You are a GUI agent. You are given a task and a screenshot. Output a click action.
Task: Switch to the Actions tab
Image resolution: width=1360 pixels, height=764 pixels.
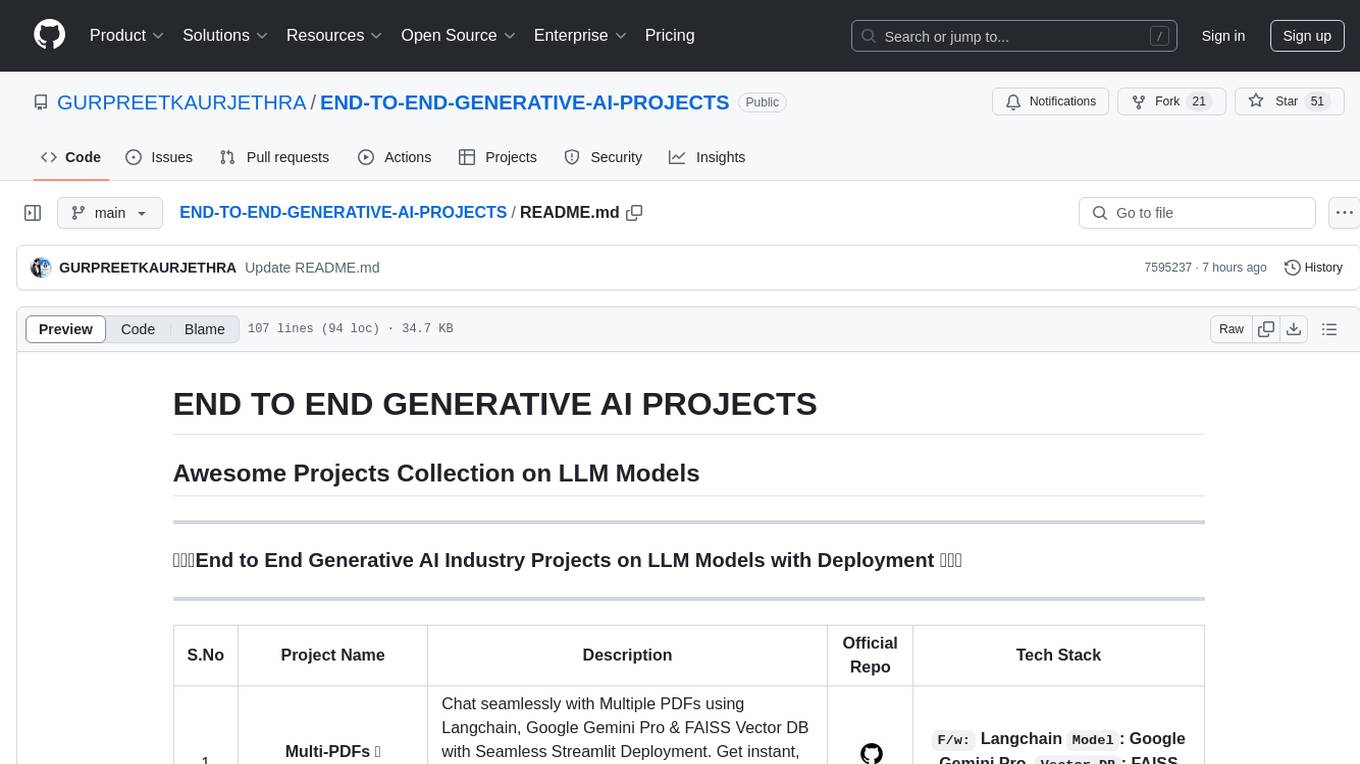(x=394, y=157)
